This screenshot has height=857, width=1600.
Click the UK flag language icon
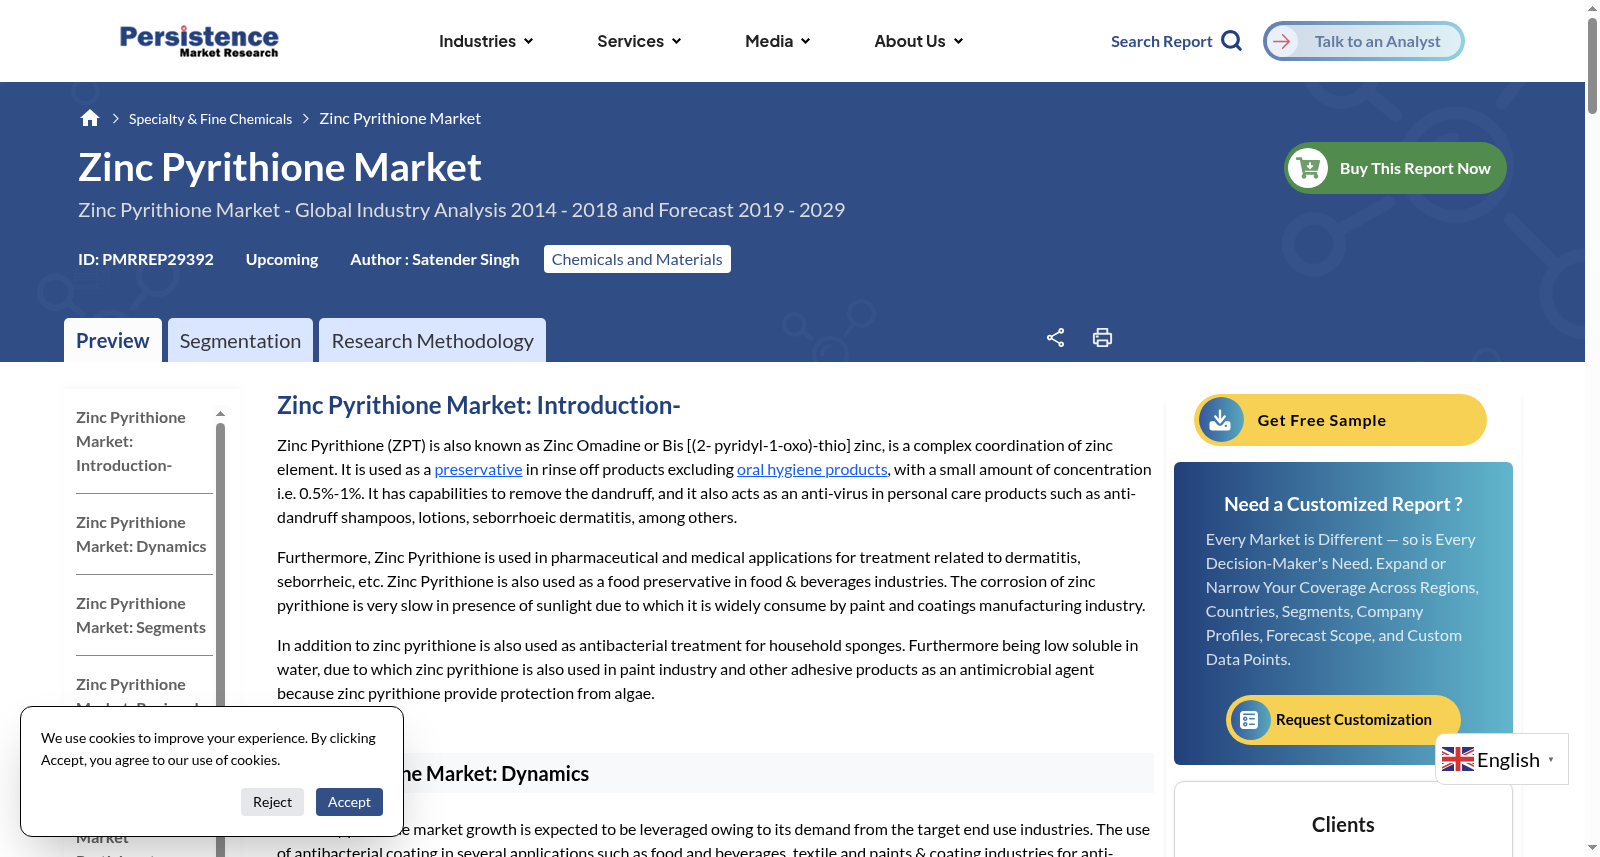pyautogui.click(x=1457, y=760)
